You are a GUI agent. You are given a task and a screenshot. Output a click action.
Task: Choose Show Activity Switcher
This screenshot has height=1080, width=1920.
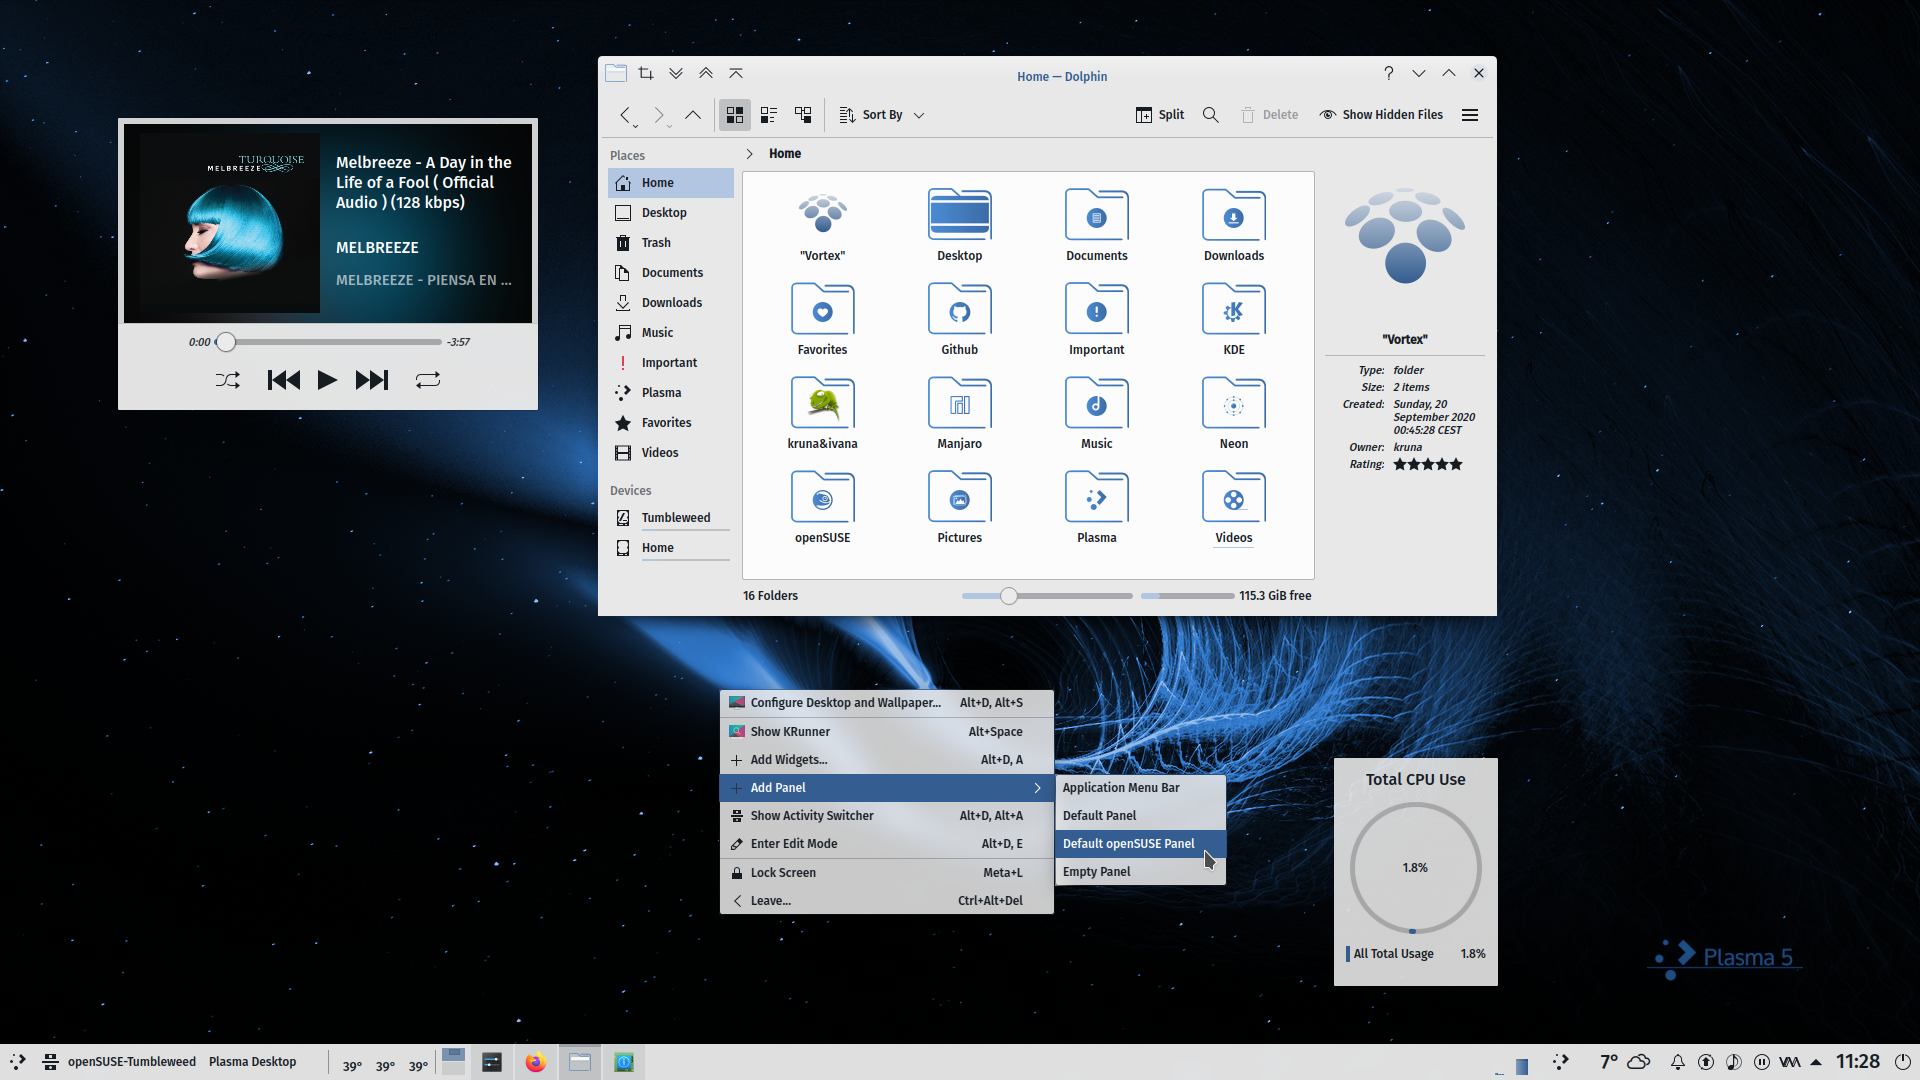click(887, 816)
